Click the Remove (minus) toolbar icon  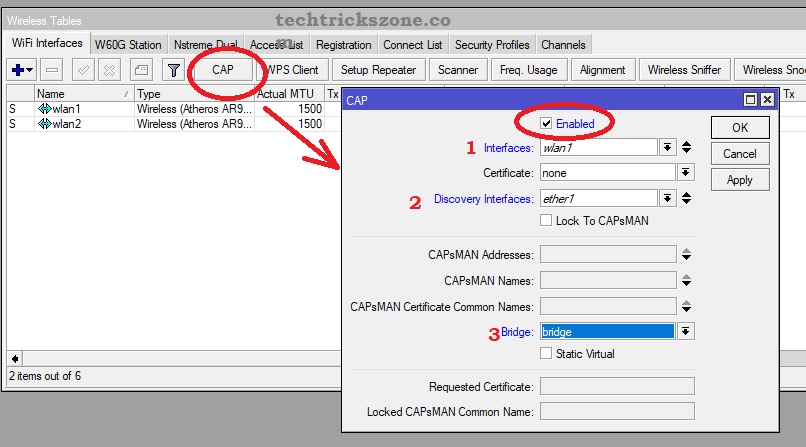pos(54,70)
